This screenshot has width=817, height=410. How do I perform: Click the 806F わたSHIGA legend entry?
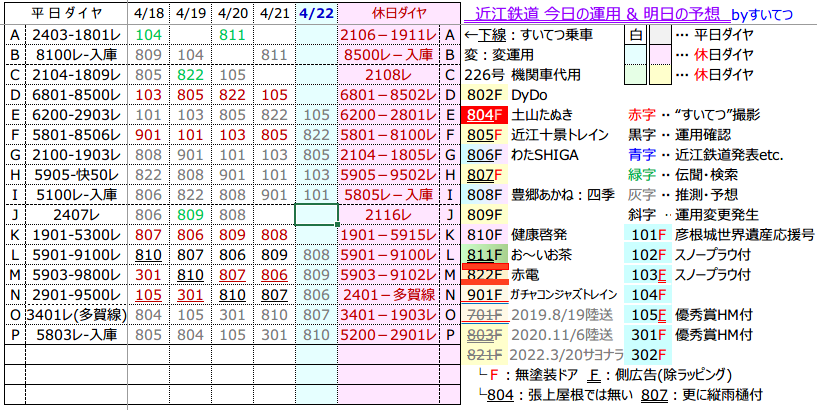pyautogui.click(x=522, y=155)
